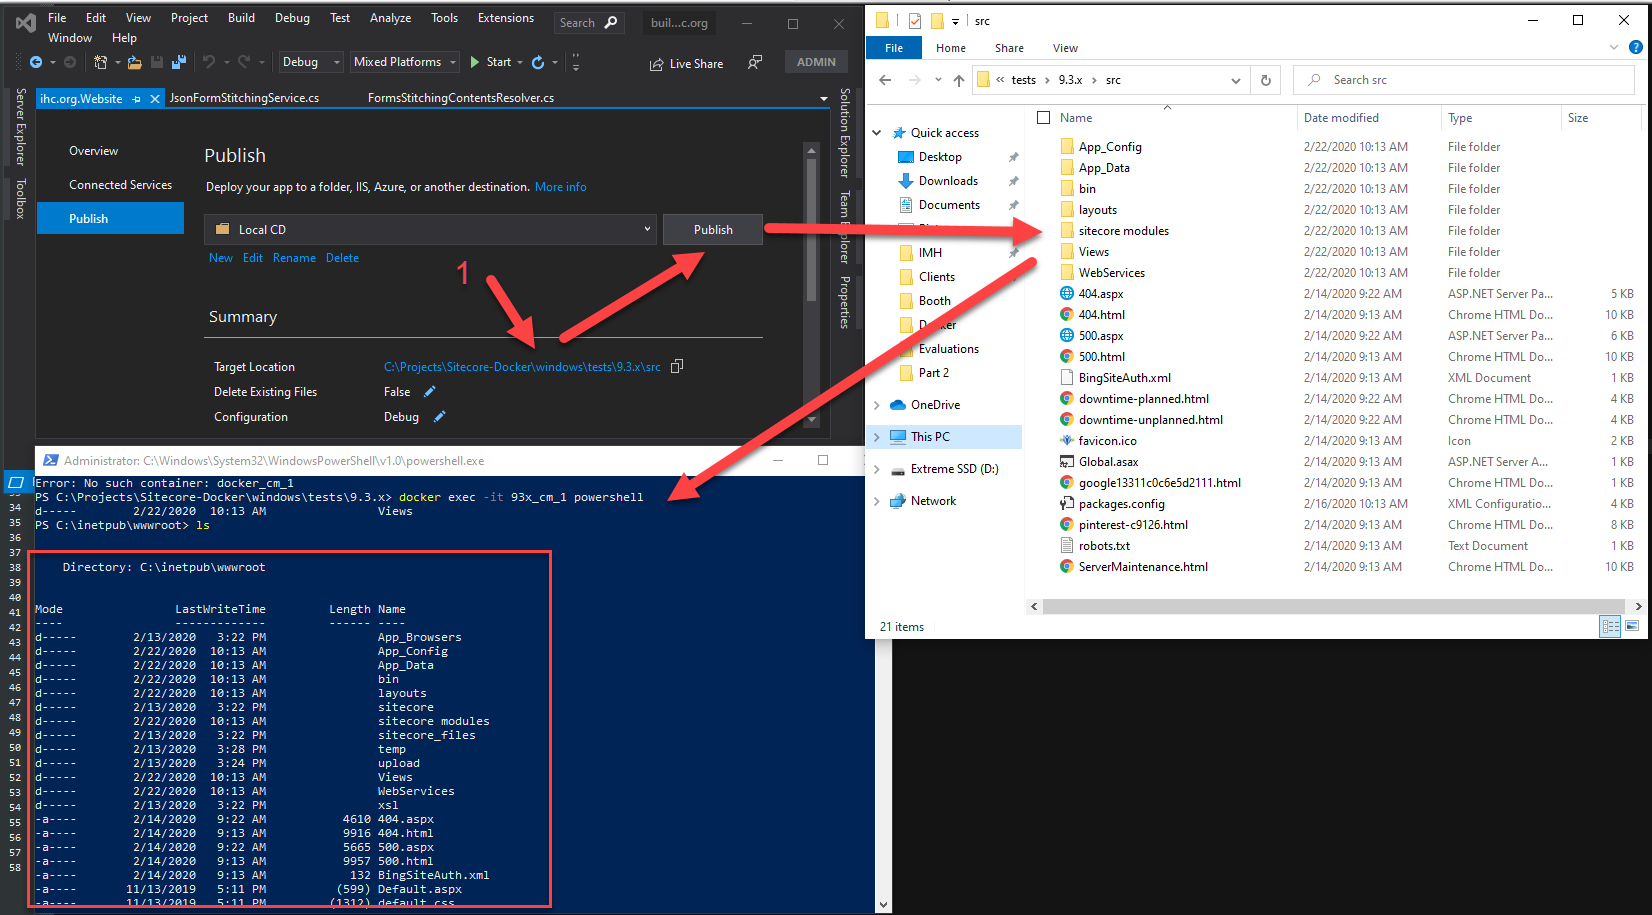The image size is (1652, 915).
Task: Close the ihc.org.Website tab
Action: (x=155, y=99)
